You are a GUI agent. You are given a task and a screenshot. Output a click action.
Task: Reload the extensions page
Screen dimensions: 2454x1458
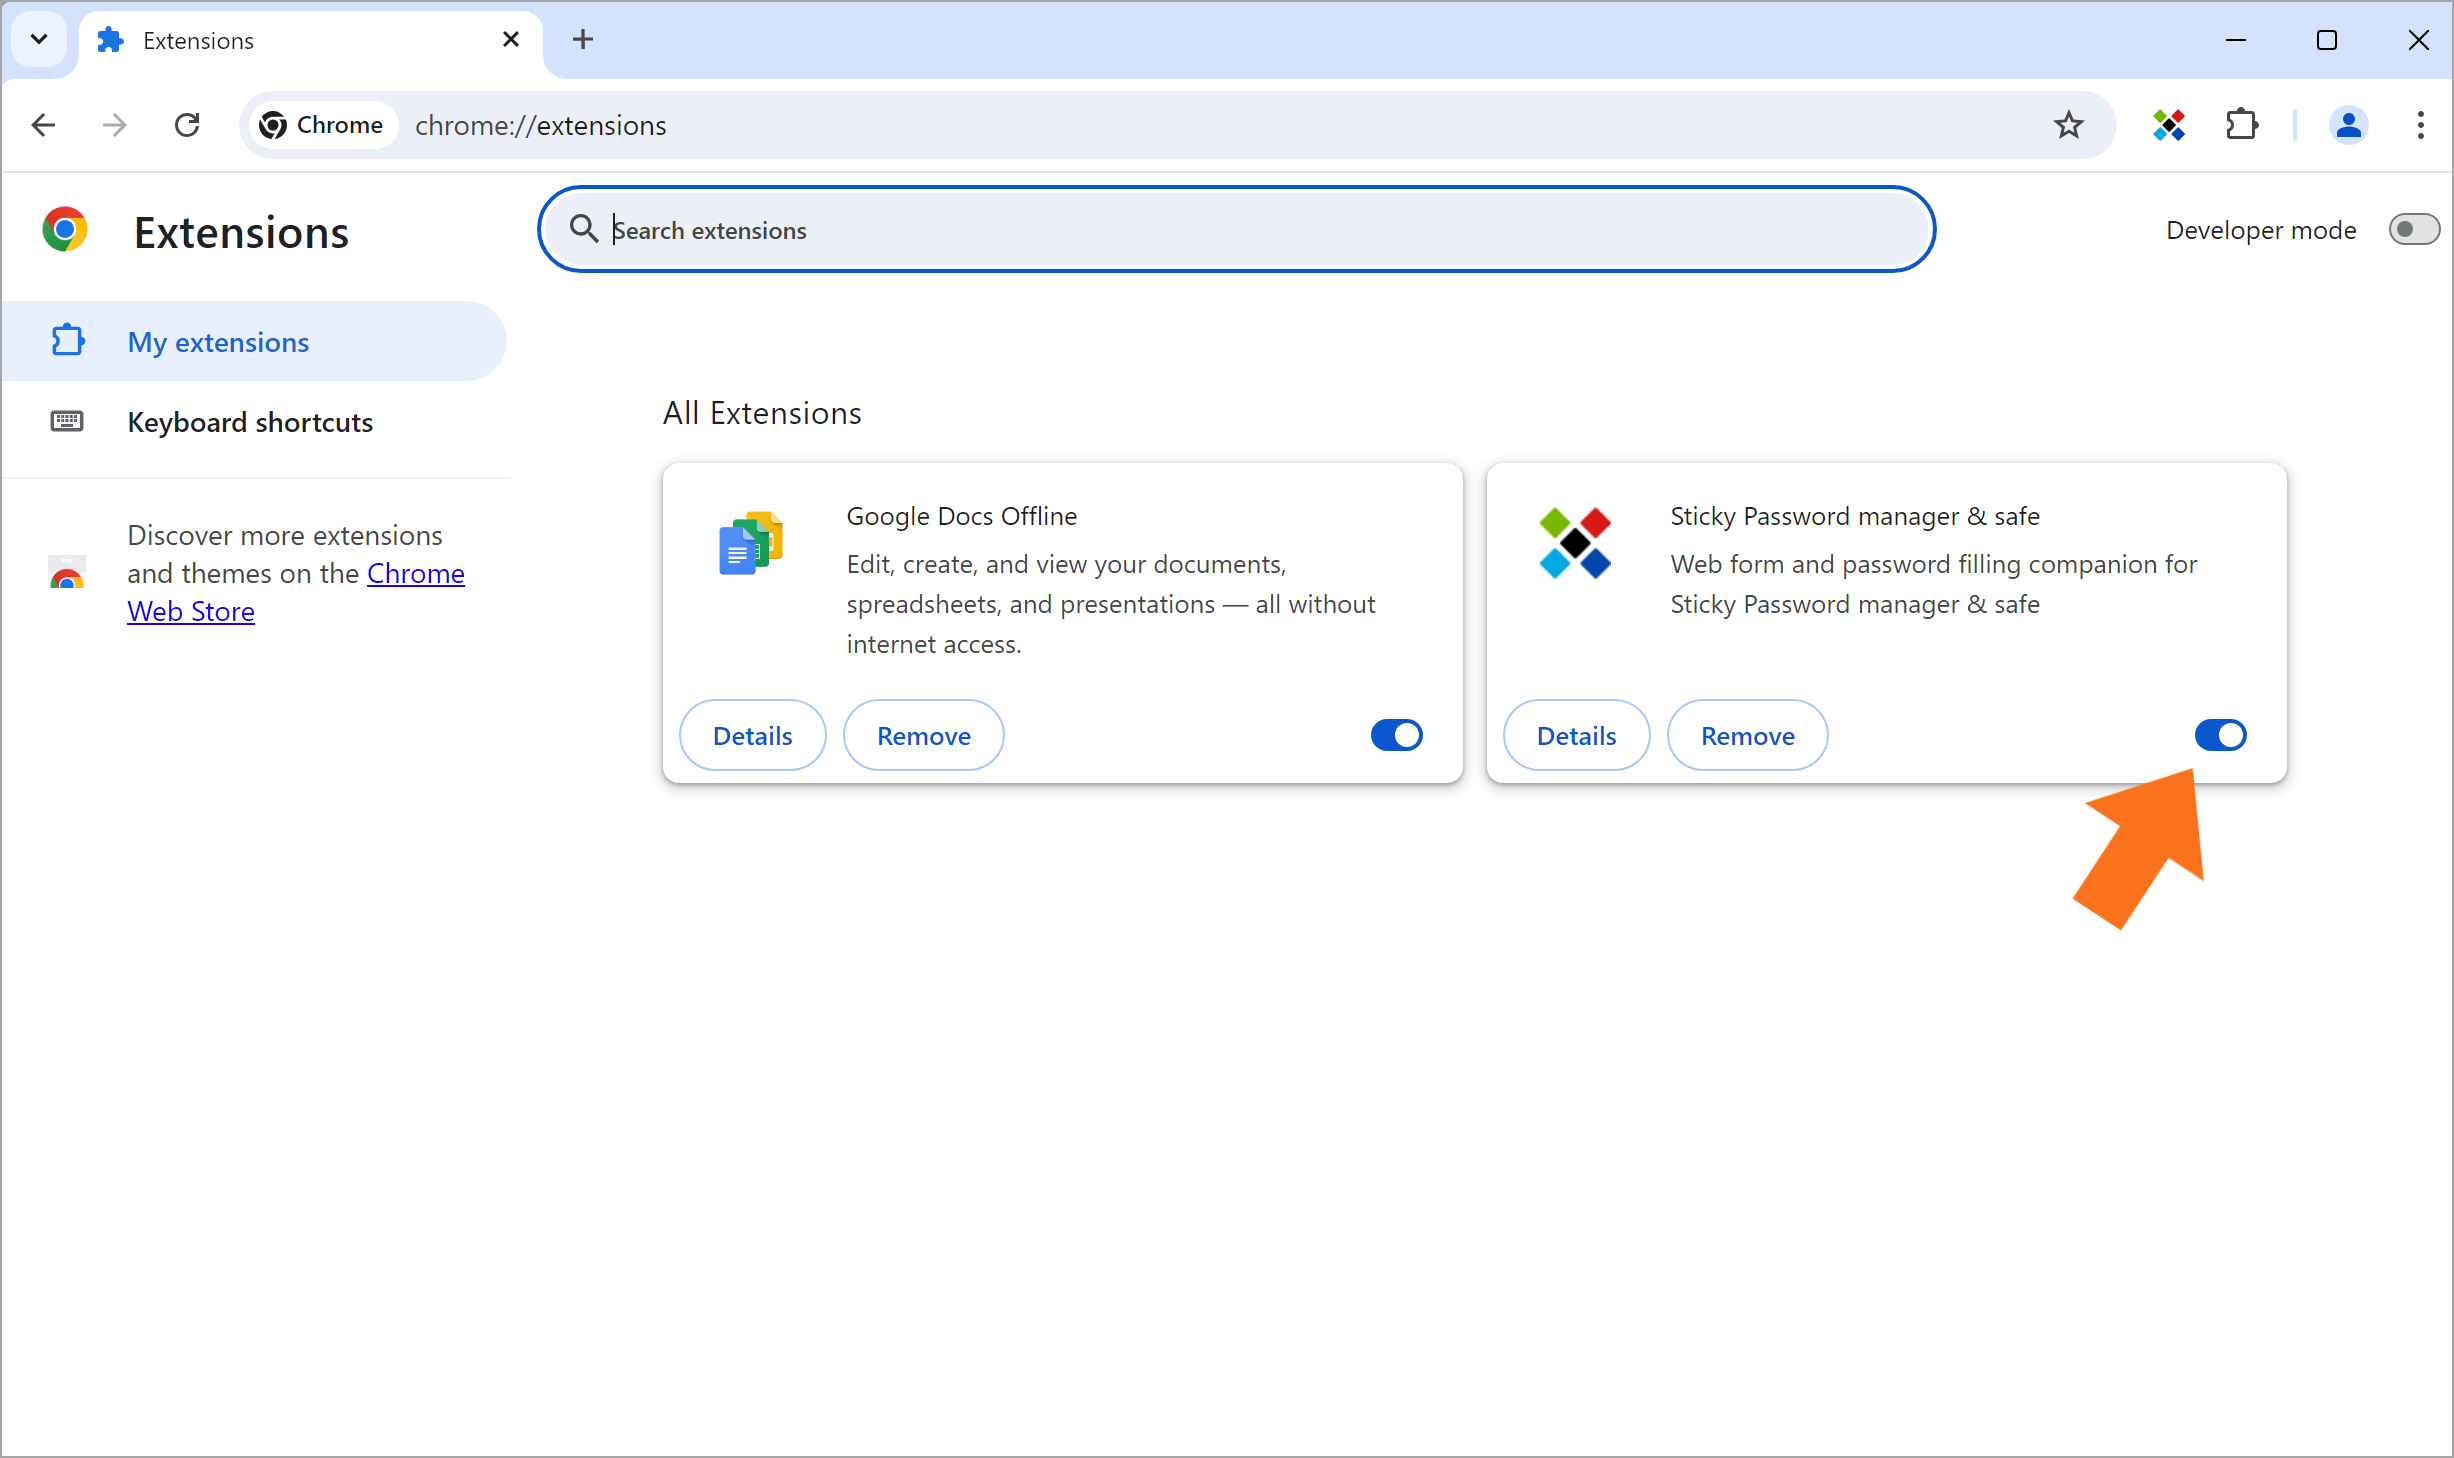click(187, 125)
